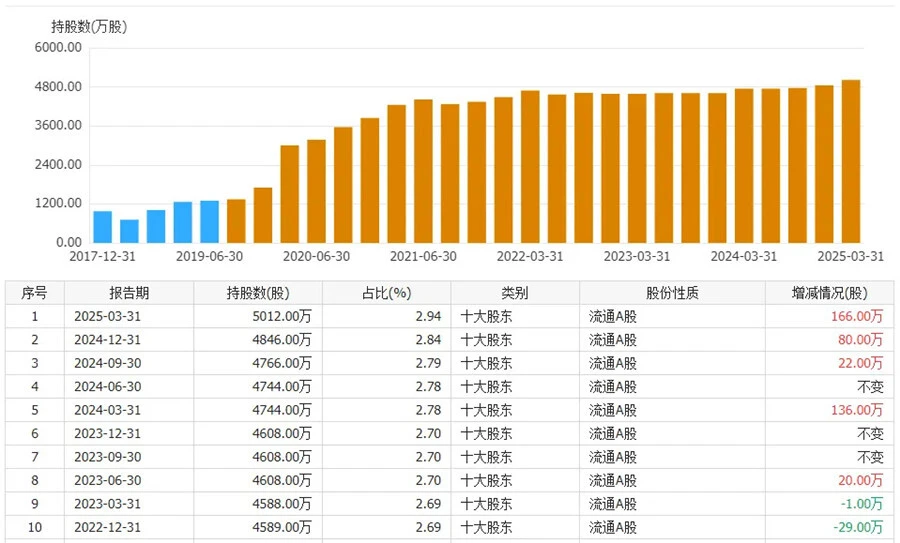The width and height of the screenshot is (900, 543).
Task: Select the 占比(%) column header
Action: coord(386,293)
